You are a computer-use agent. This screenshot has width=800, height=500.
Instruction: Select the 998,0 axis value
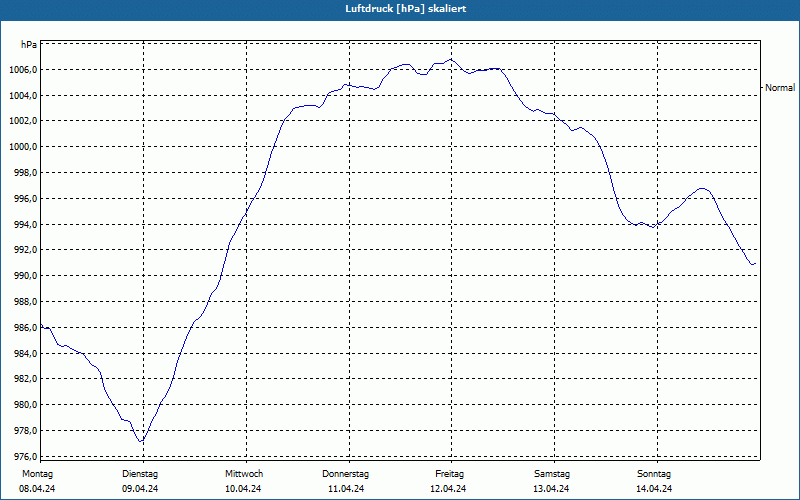point(25,172)
